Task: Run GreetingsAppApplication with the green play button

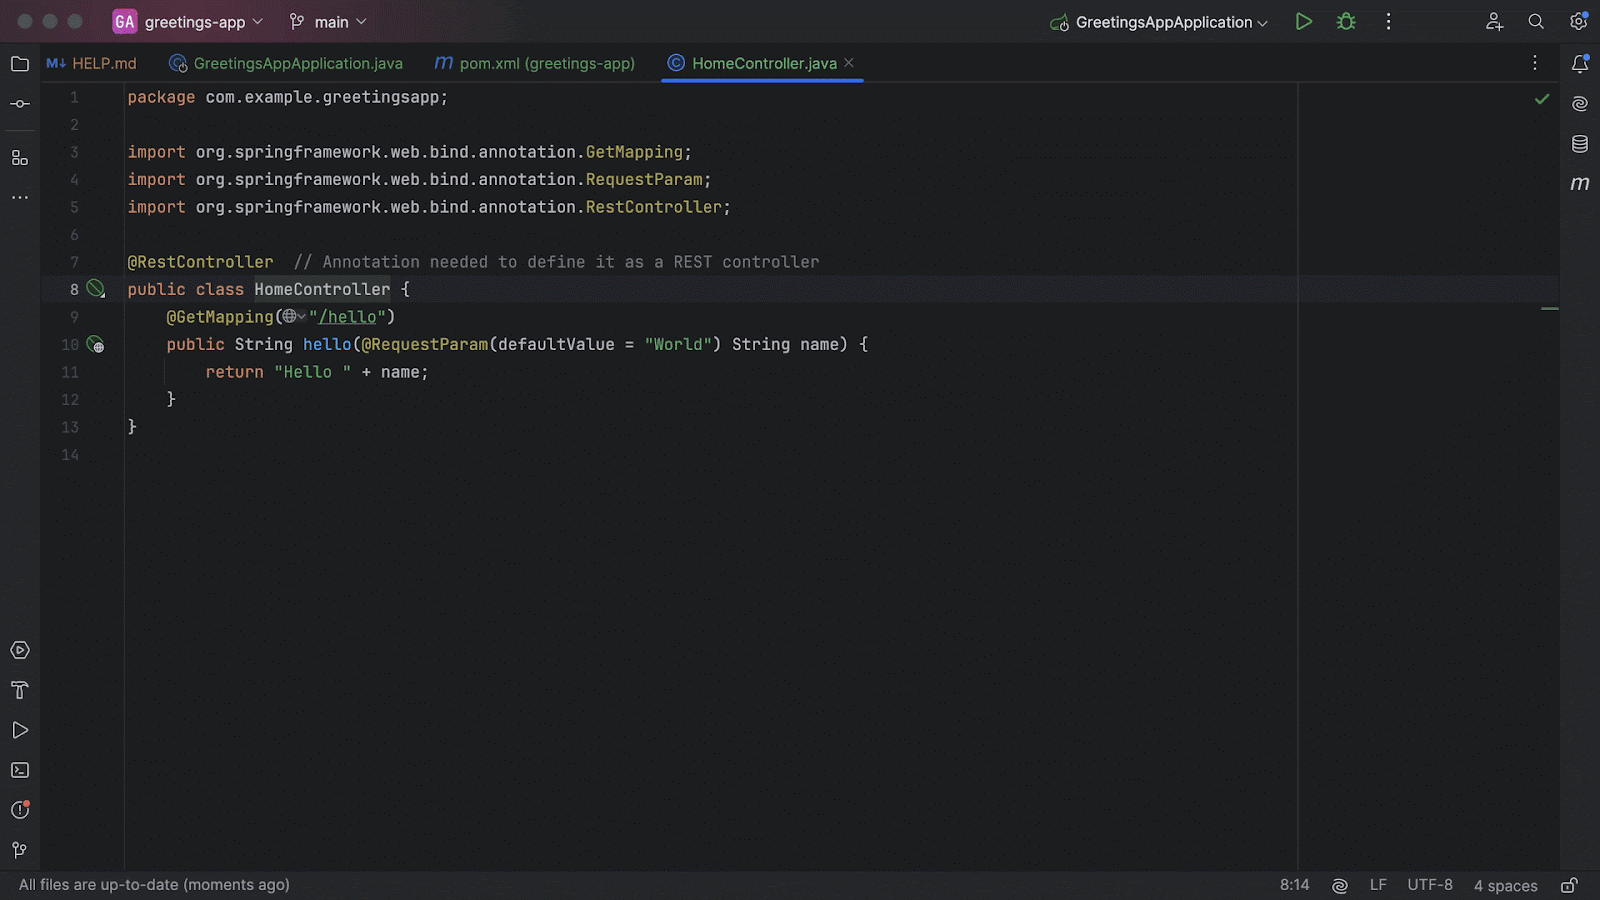Action: click(x=1303, y=22)
